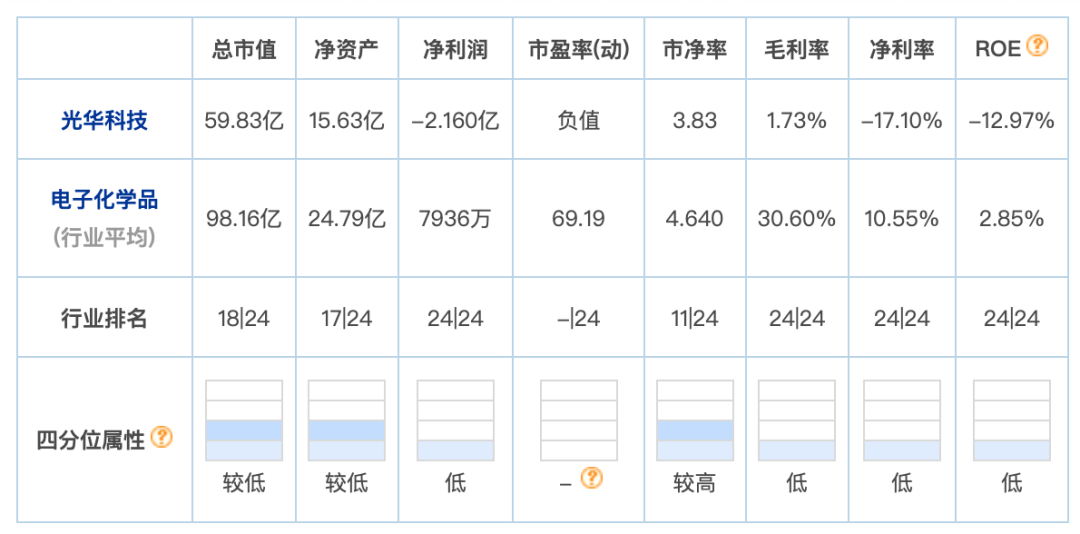This screenshot has height=534, width=1080.
Task: Click the 净资产 column header
Action: point(347,48)
